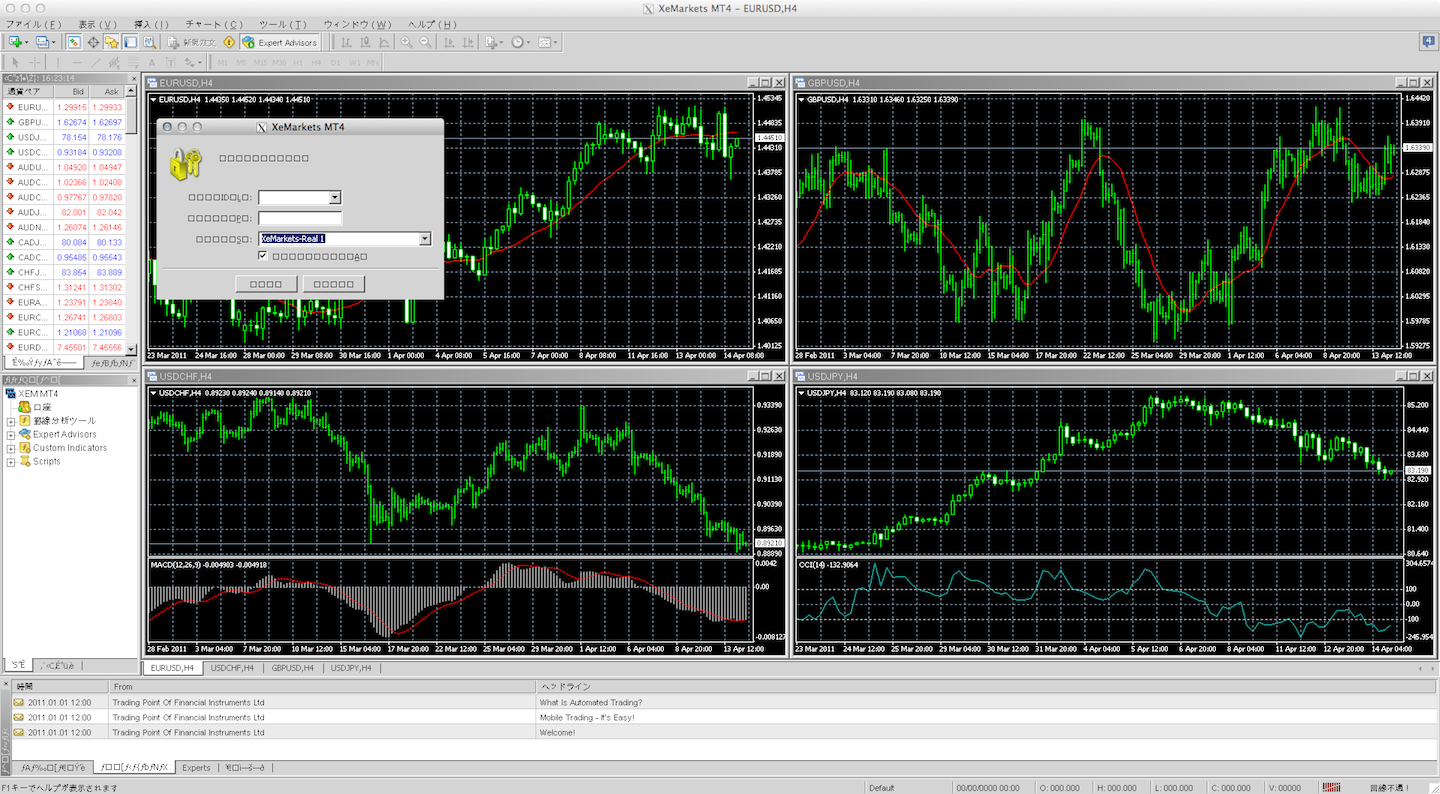Click the Market Watch vertical scrollbar

pyautogui.click(x=131, y=220)
